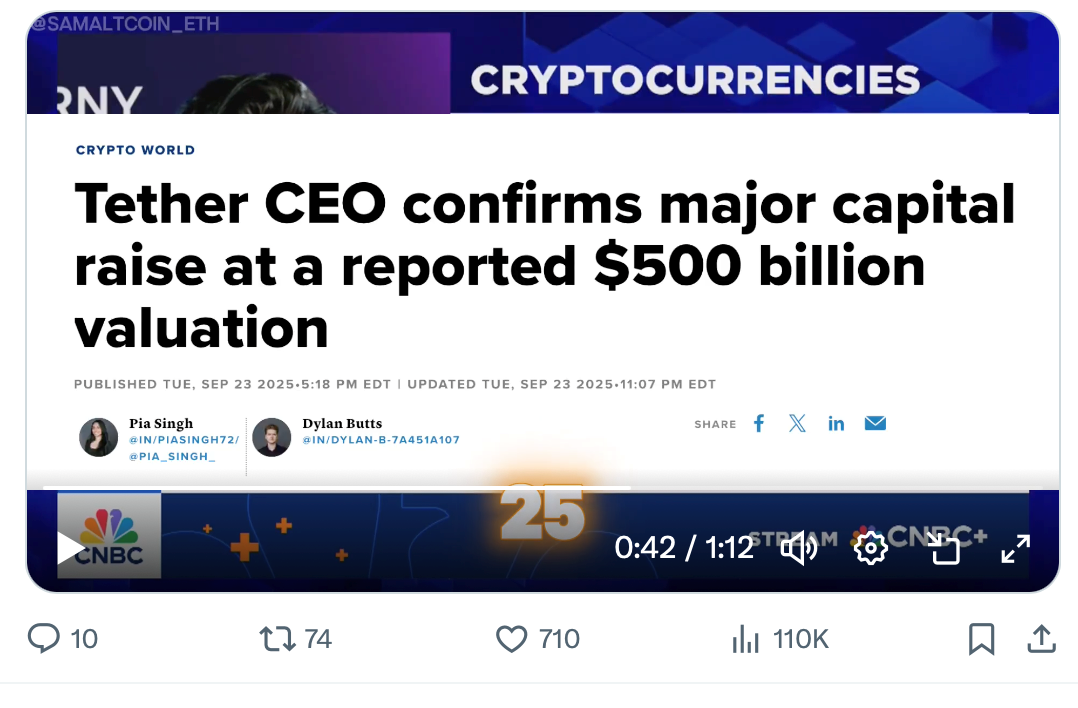Open the CRYPTO WORLD section link

(135, 150)
